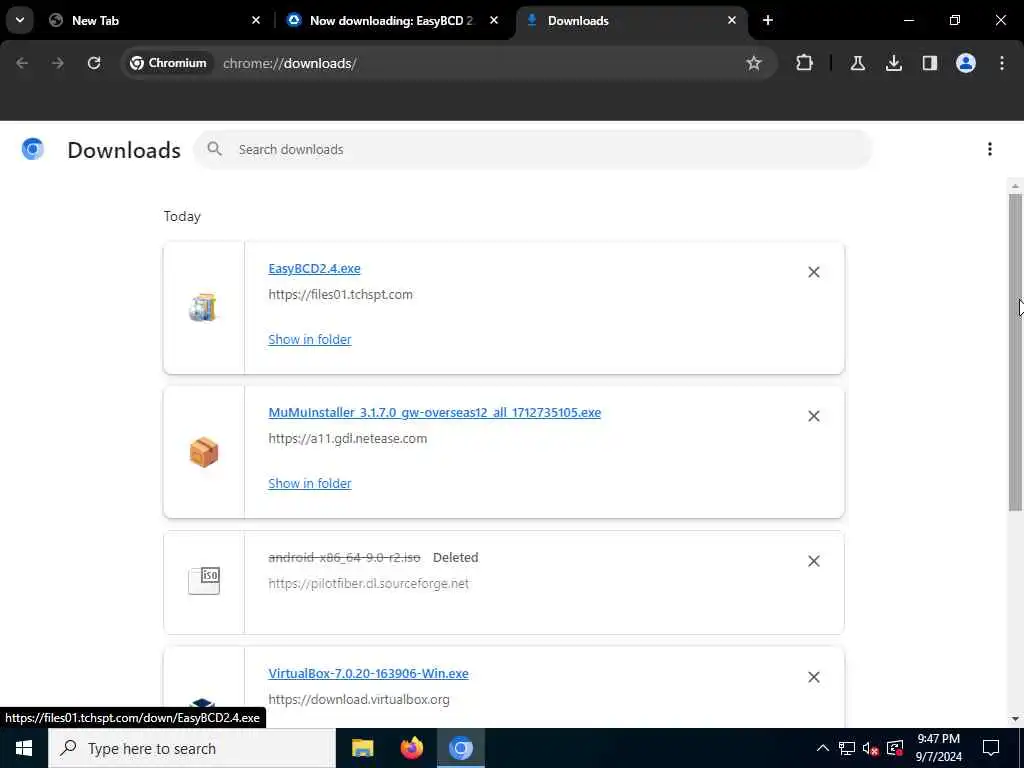Click https://pilotfiber.dl.sourceforge.net source text

tap(368, 584)
